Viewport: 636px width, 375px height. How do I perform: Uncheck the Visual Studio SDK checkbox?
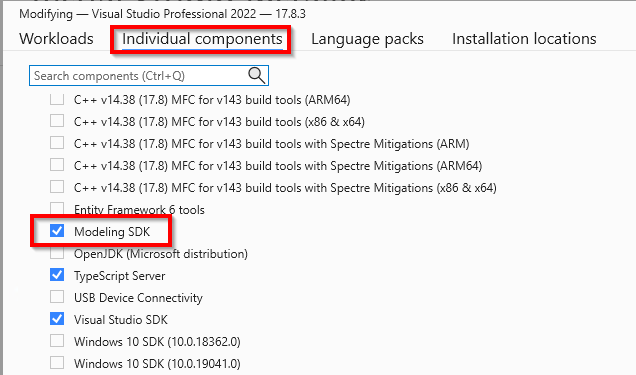pyautogui.click(x=57, y=319)
